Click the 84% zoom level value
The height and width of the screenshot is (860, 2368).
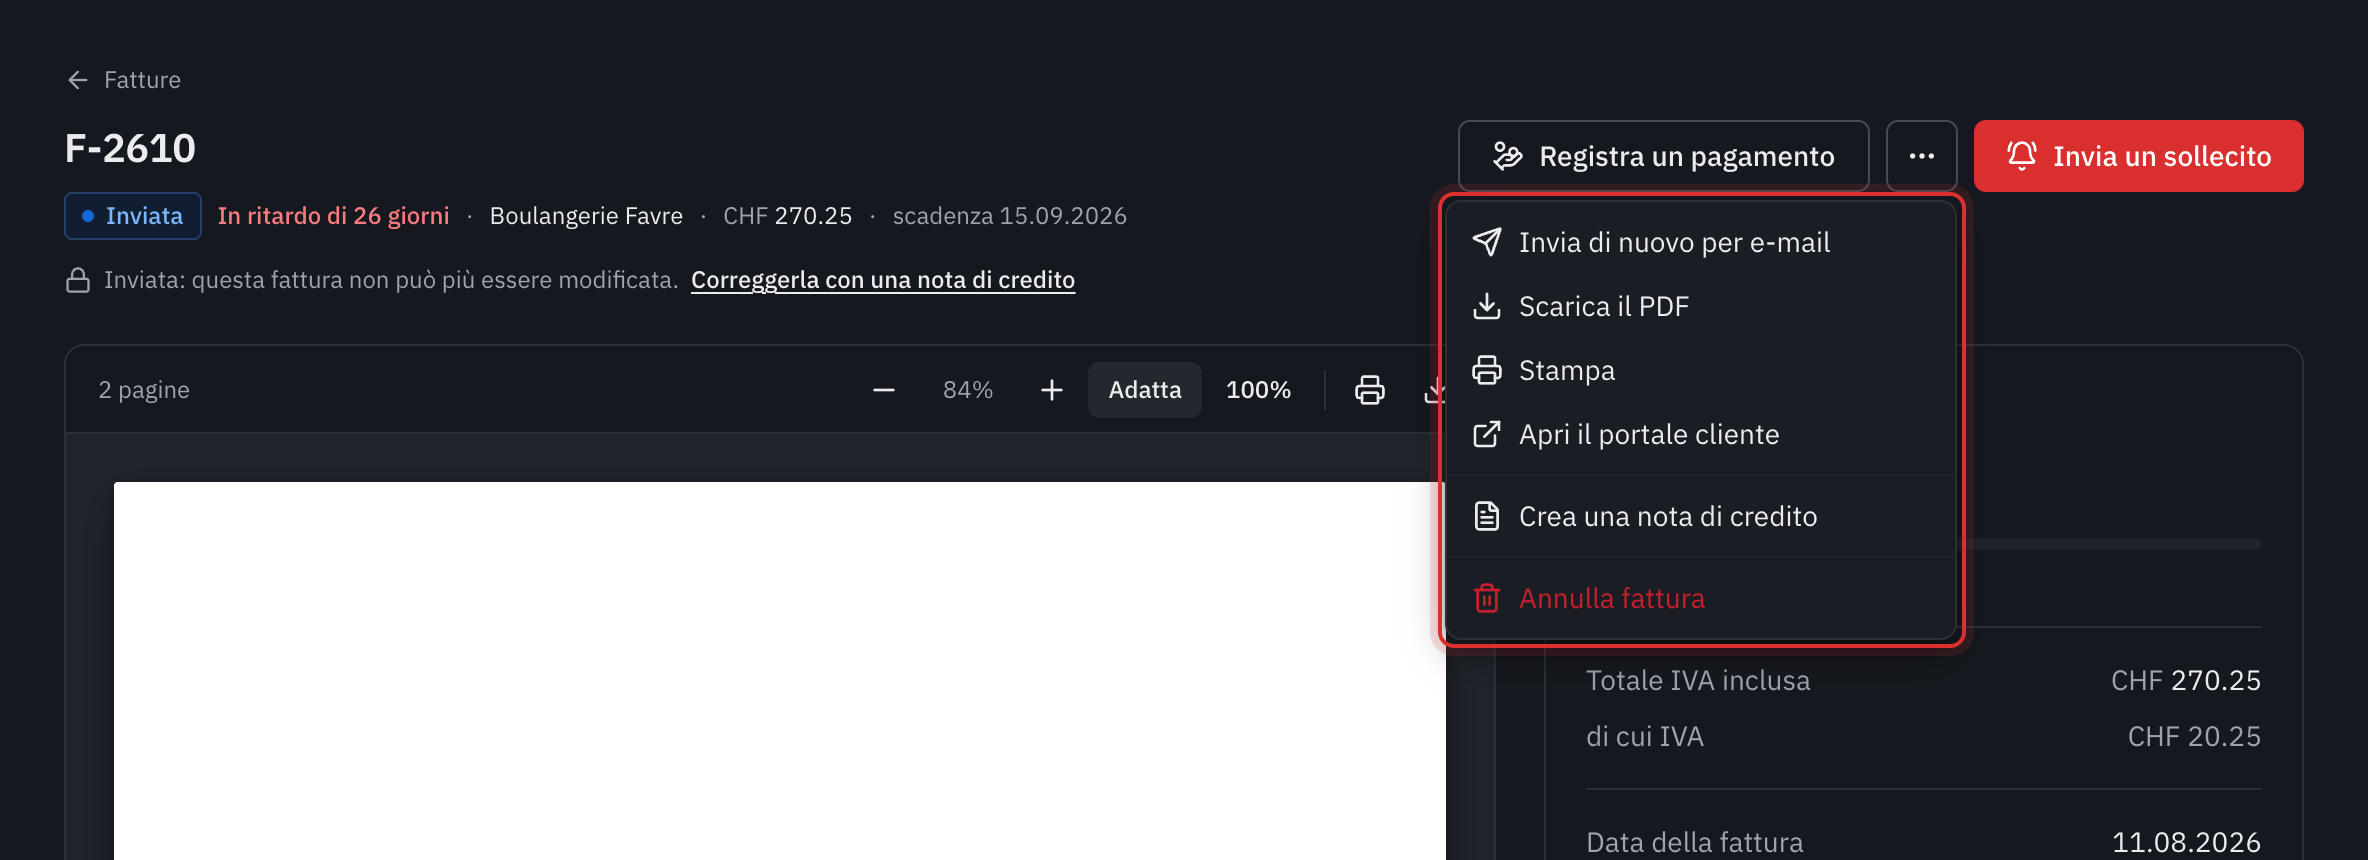click(968, 390)
